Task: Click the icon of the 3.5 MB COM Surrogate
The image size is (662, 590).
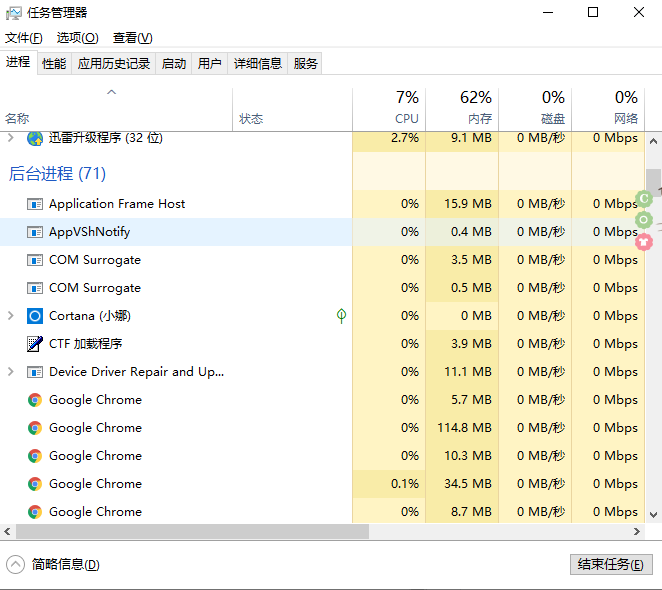Action: coord(35,260)
